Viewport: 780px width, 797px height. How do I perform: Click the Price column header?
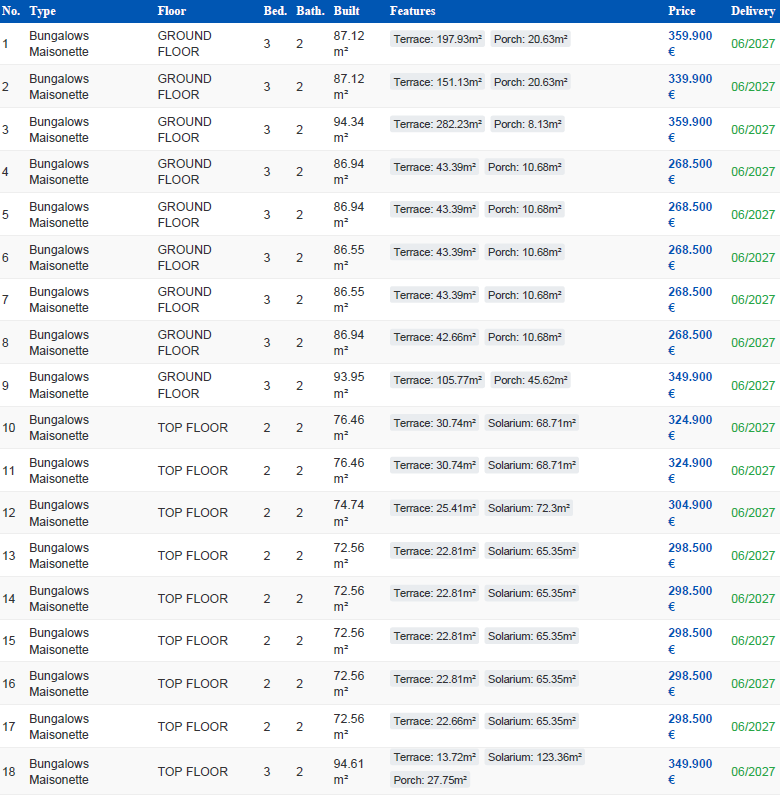point(681,11)
